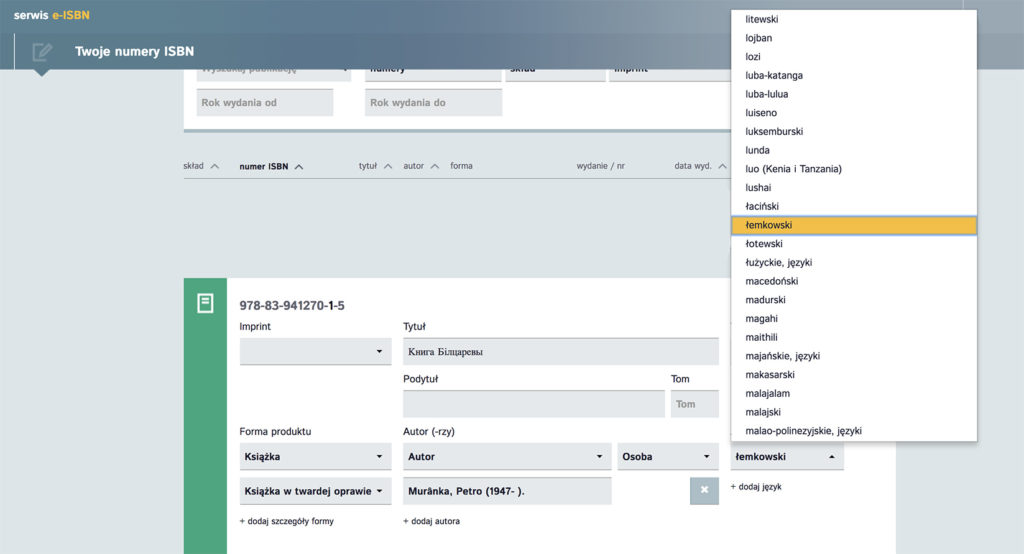Select łotewski from the language list
This screenshot has width=1024, height=554.
764,244
